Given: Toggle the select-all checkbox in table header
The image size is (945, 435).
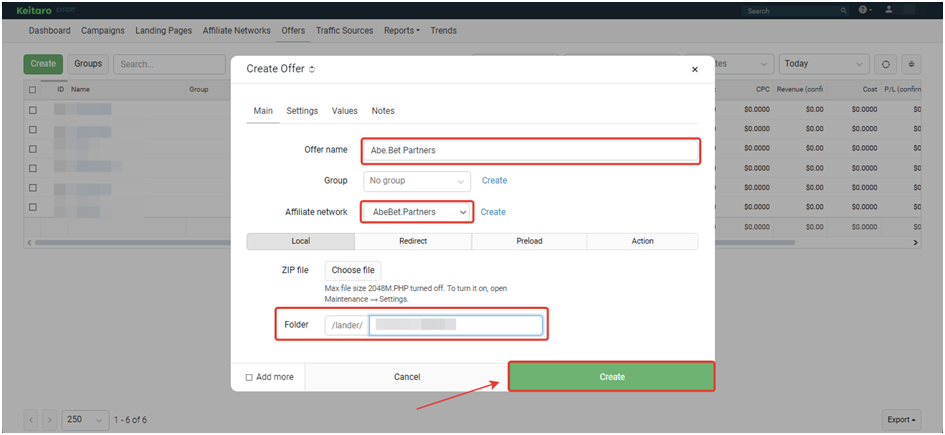Looking at the screenshot, I should coord(33,90).
